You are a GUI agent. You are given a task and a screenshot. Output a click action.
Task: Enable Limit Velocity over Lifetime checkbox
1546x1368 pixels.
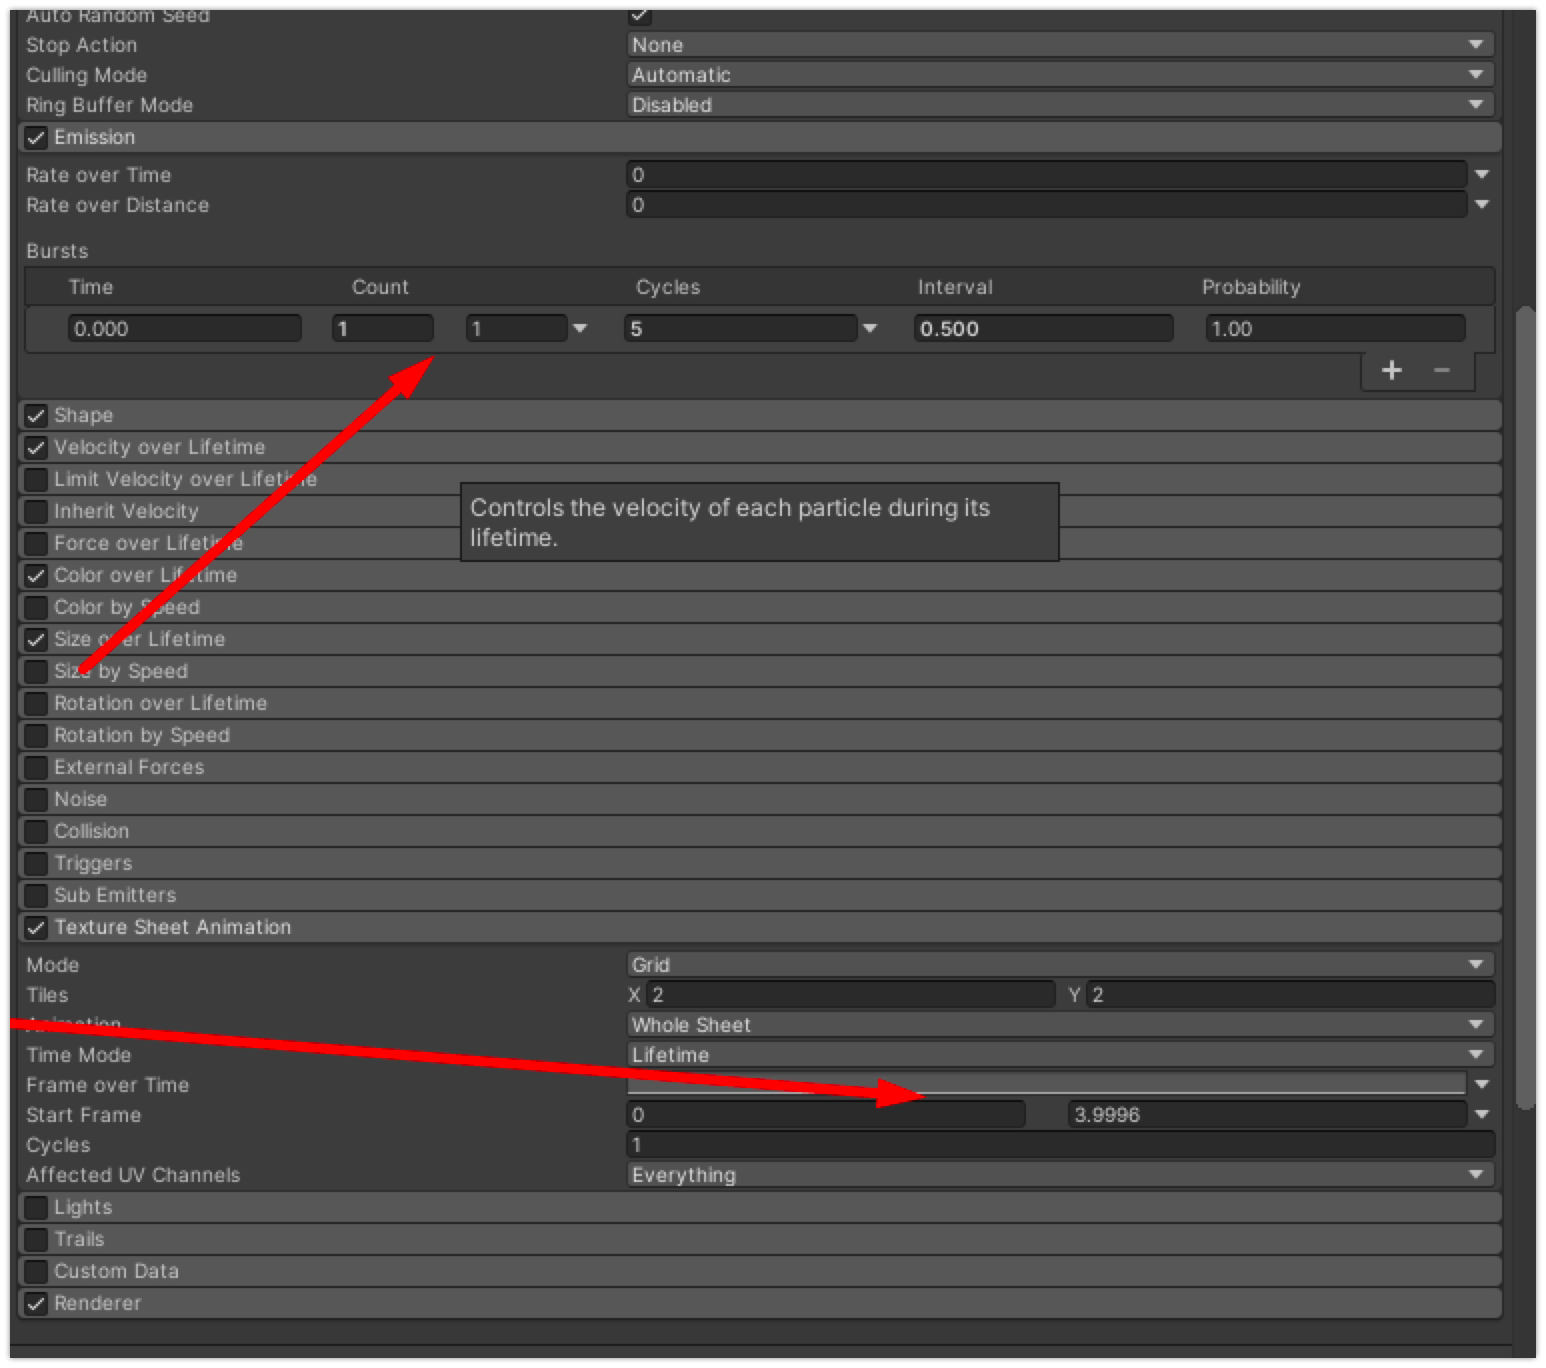[36, 480]
